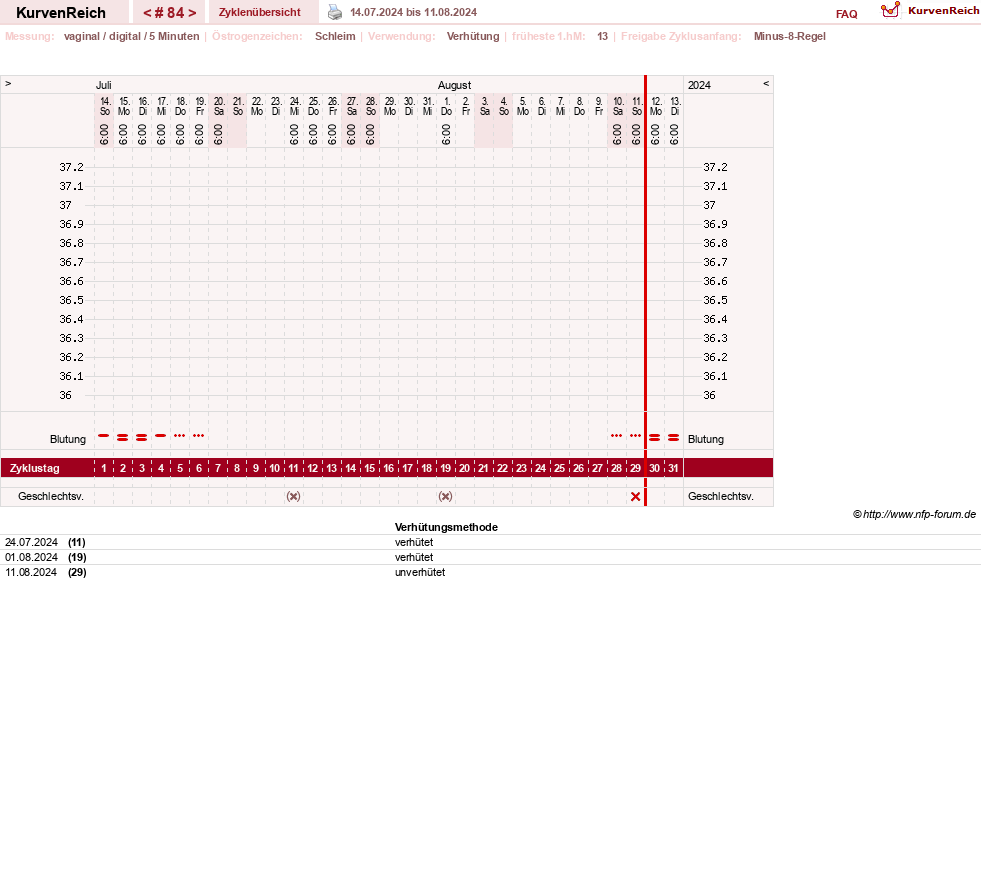Click bleeding mark on cycle day 4
Viewport: 981px width, 886px height.
pyautogui.click(x=161, y=435)
